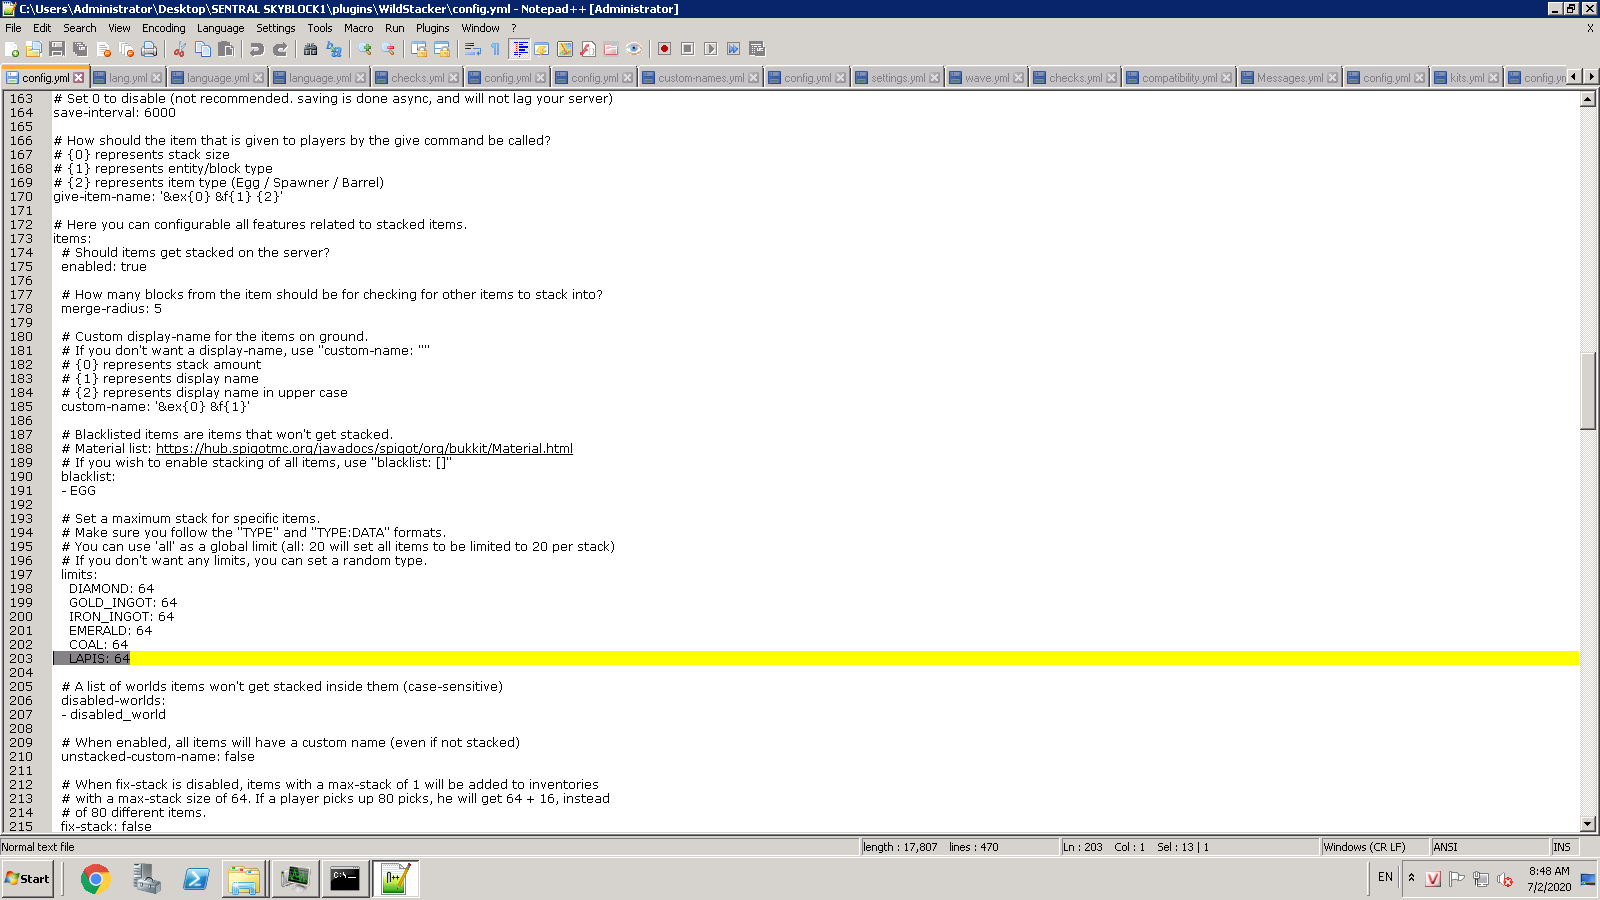Switch to the wave.yml tab
The image size is (1600, 900).
tap(987, 78)
